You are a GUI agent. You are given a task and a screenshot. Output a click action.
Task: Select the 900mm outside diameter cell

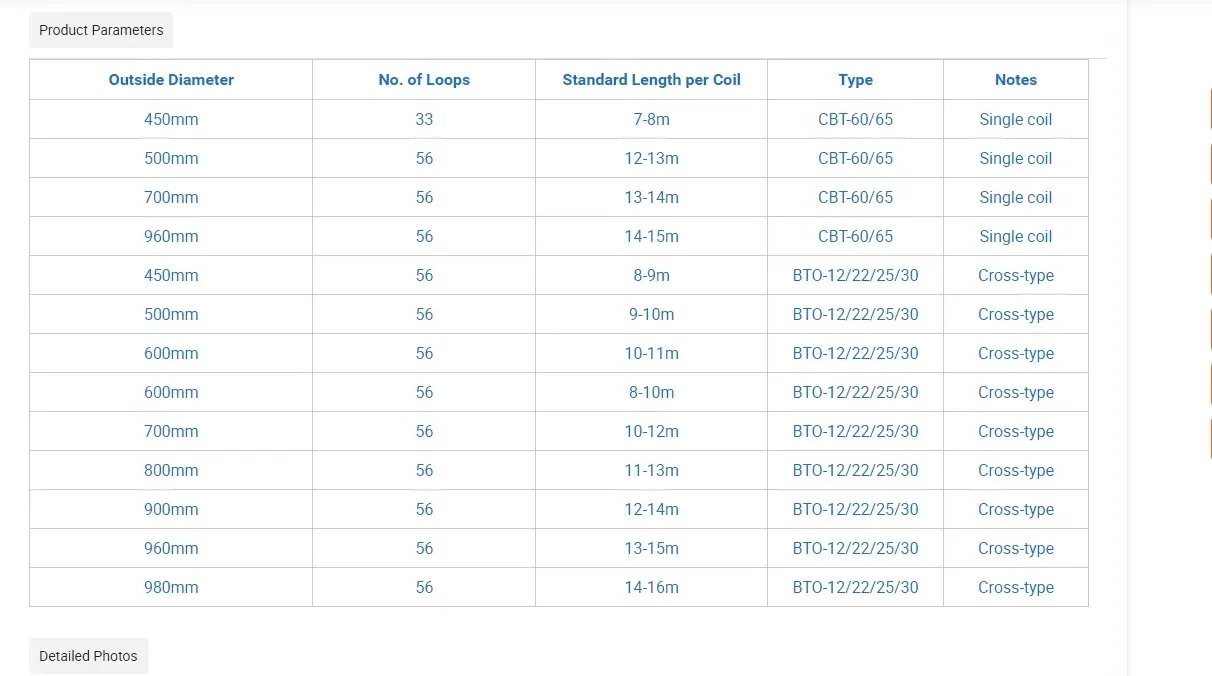point(171,509)
